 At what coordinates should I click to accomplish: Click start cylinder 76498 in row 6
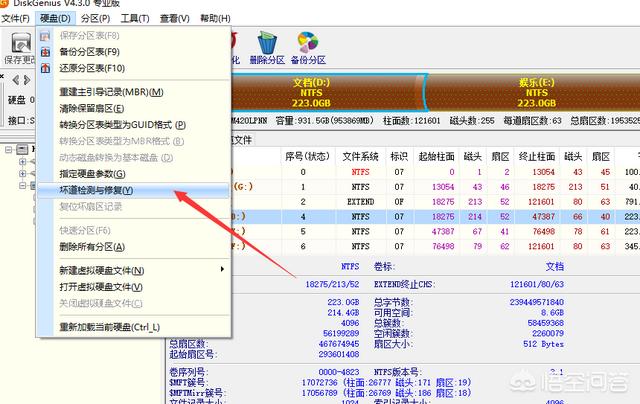point(443,246)
